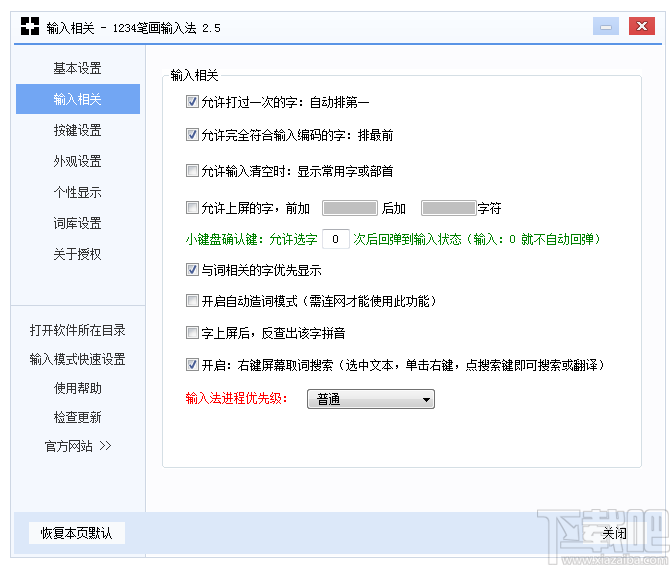Uncheck 与词相关的字优先显示

click(x=192, y=270)
